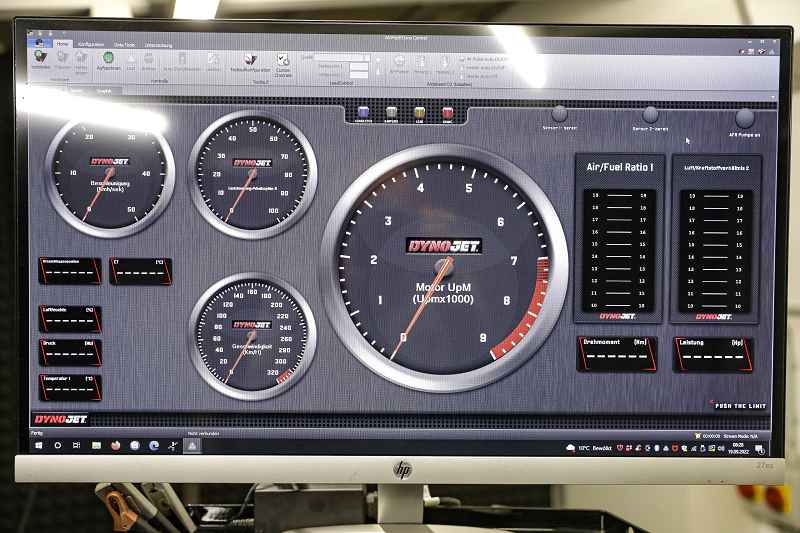Collapse the ribbon using the small arrow at right
Image resolution: width=800 pixels, height=533 pixels.
772,96
